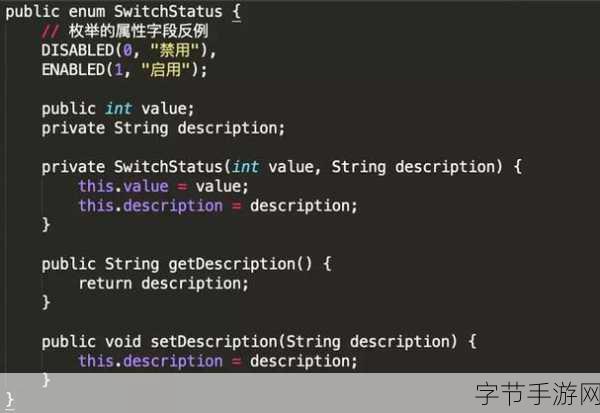The height and width of the screenshot is (413, 600).
Task: Click the public int value field declaration
Action: pos(117,108)
